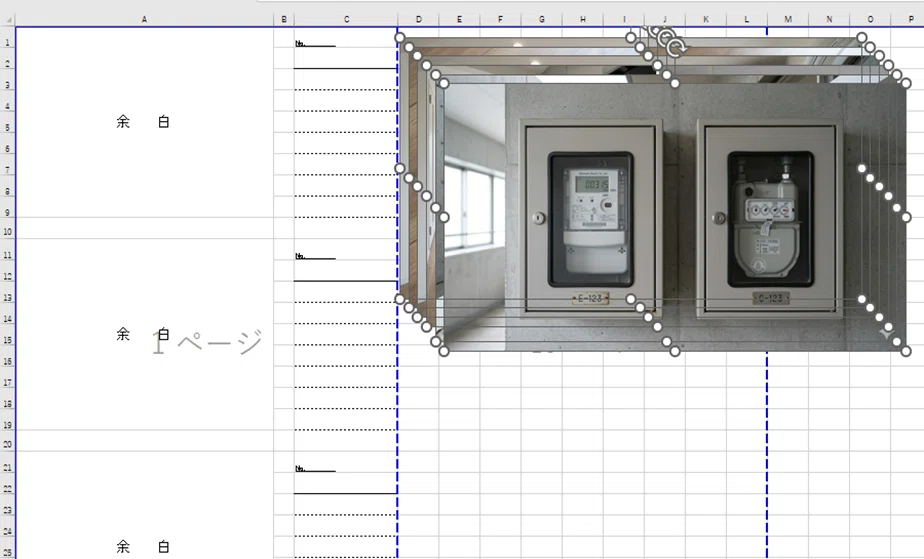The height and width of the screenshot is (559, 924).
Task: Select column P header
Action: pos(910,19)
